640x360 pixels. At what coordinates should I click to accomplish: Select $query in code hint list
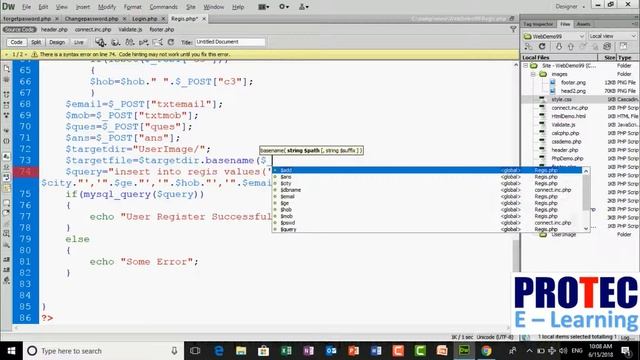point(427,229)
